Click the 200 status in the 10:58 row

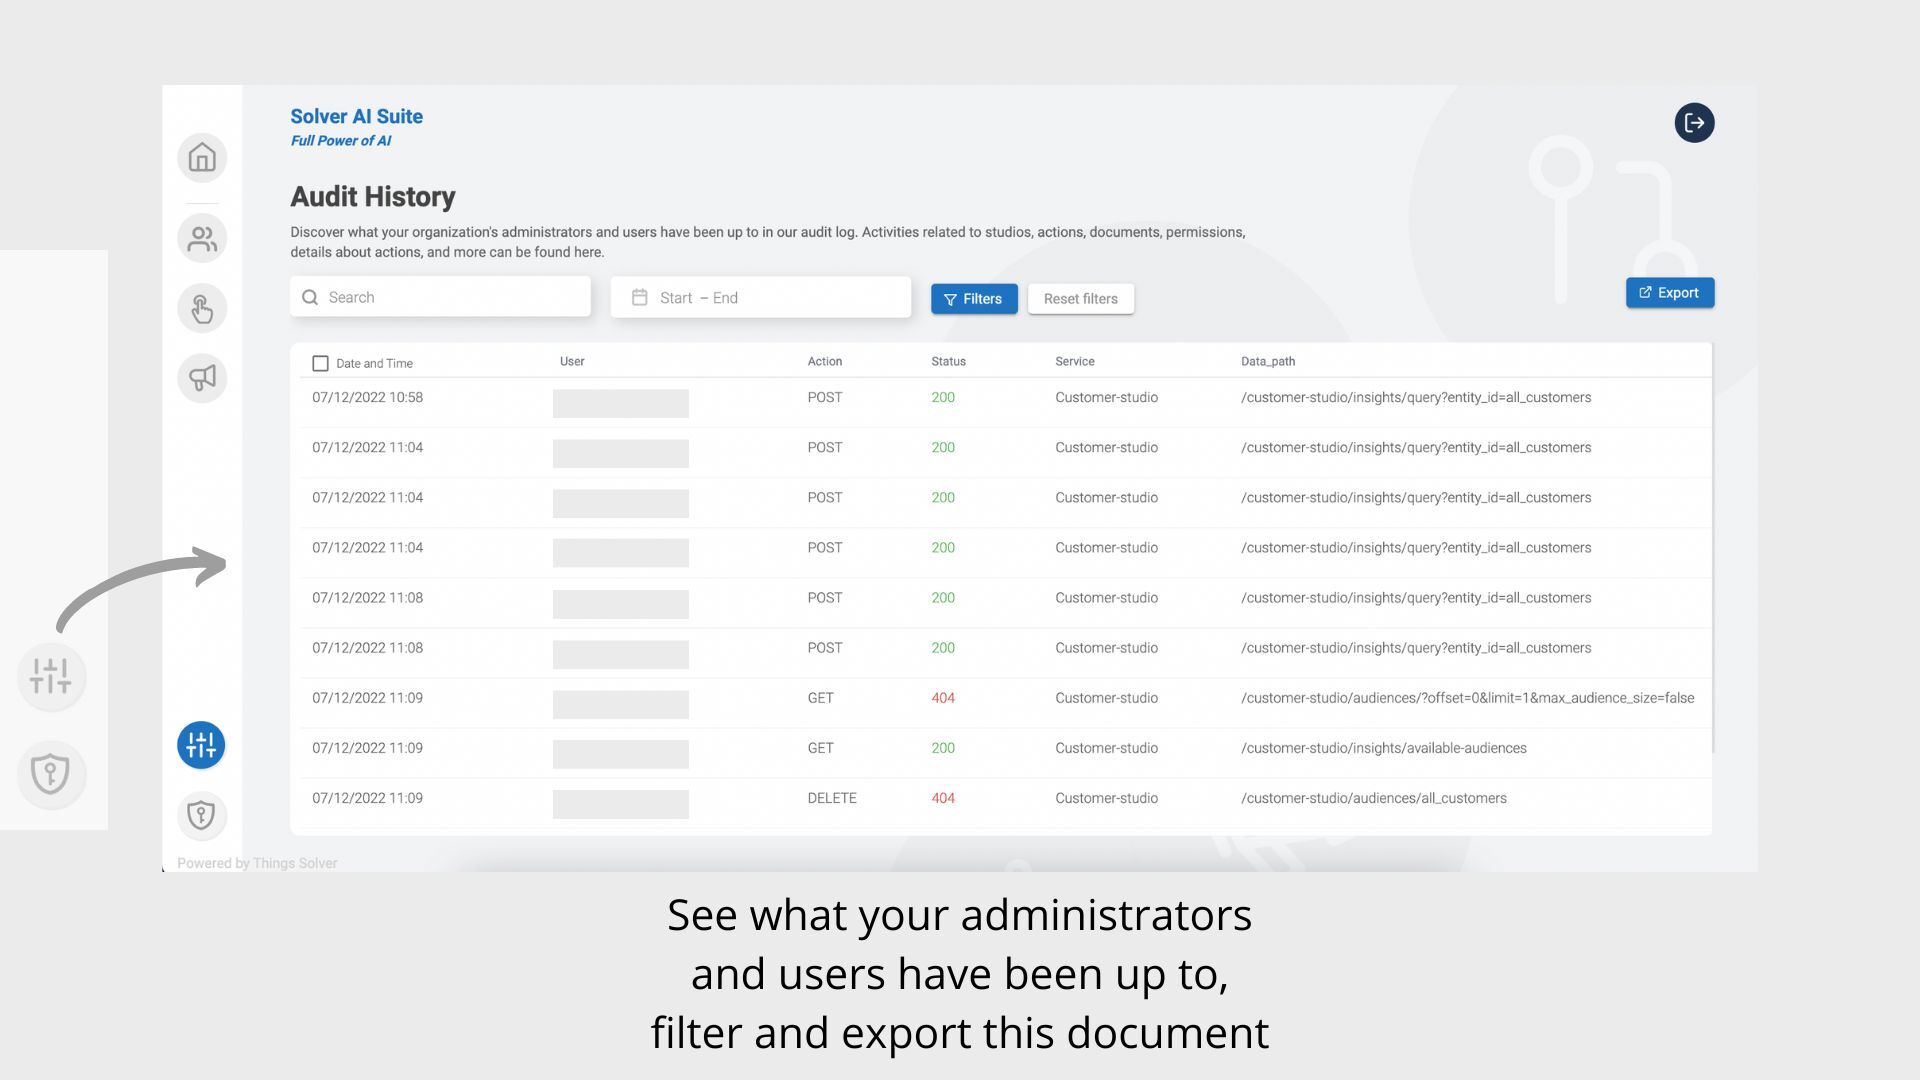pyautogui.click(x=943, y=397)
